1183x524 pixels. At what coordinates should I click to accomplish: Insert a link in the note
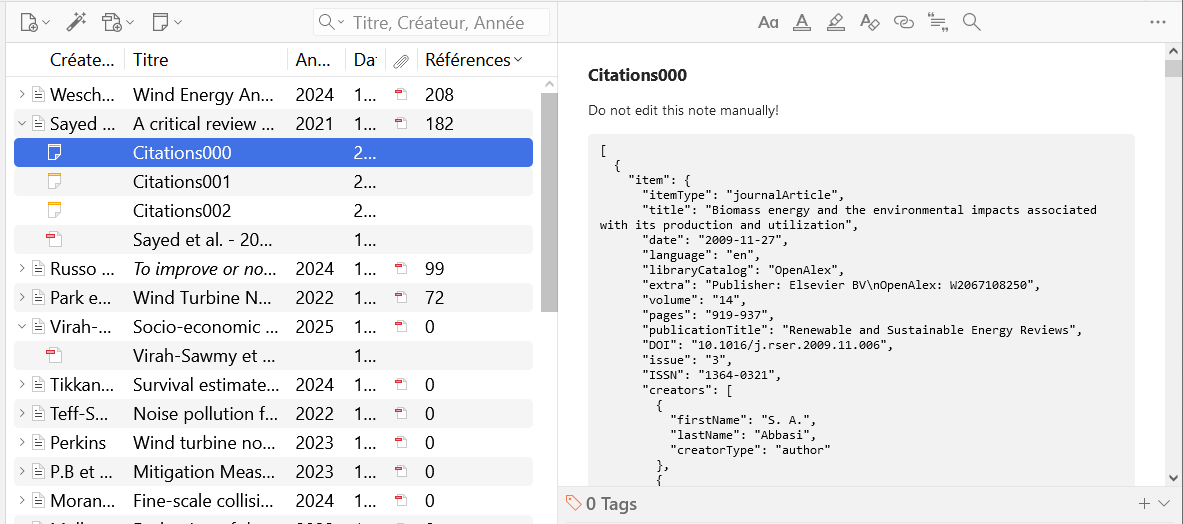point(903,22)
